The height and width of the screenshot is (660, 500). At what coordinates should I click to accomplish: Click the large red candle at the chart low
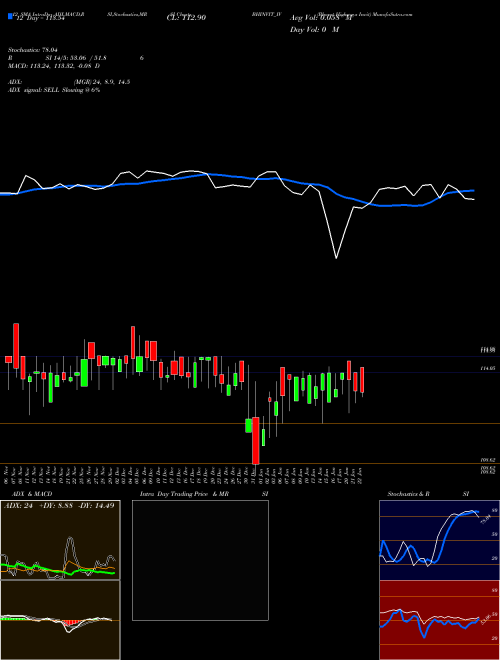255,441
